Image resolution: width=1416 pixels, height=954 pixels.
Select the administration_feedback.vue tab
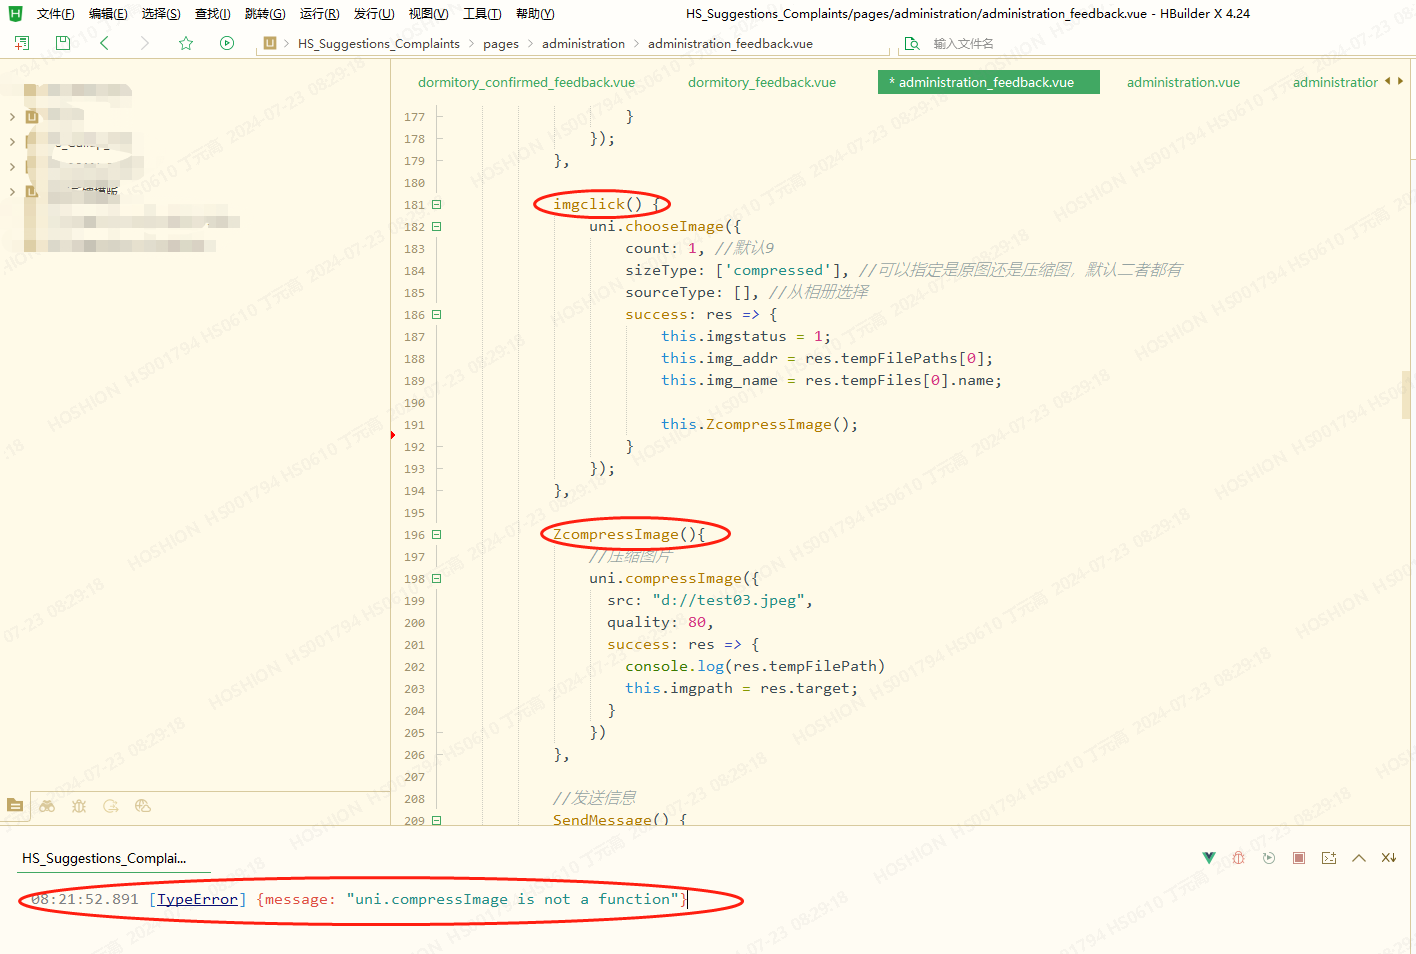coord(988,82)
